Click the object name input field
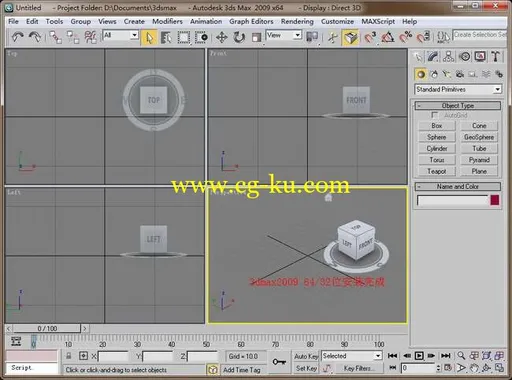This screenshot has height=380, width=512. pos(452,200)
